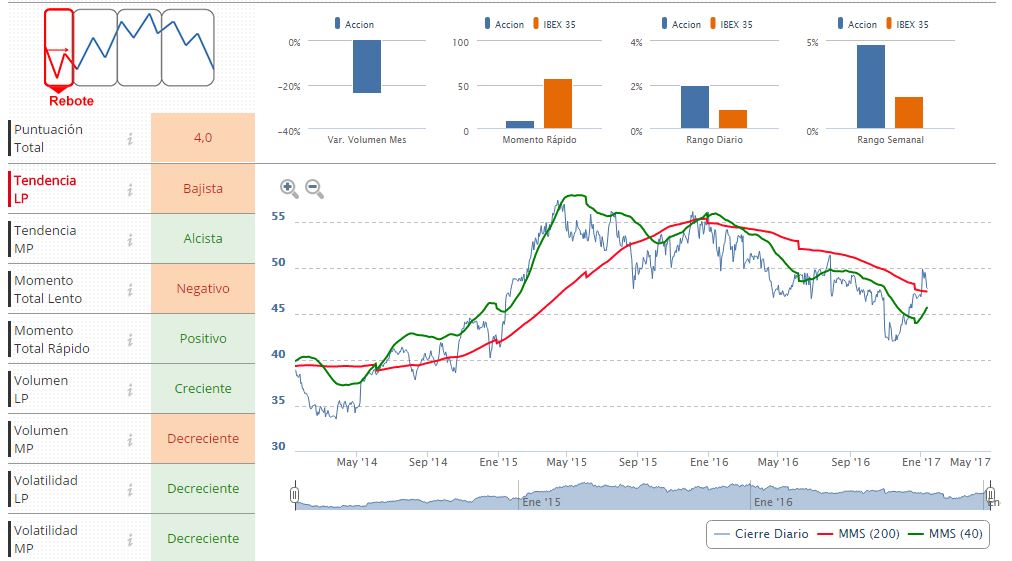Viewport: 1012px width, 561px height.
Task: Open info icon for Puntuación Total
Action: pyautogui.click(x=130, y=139)
